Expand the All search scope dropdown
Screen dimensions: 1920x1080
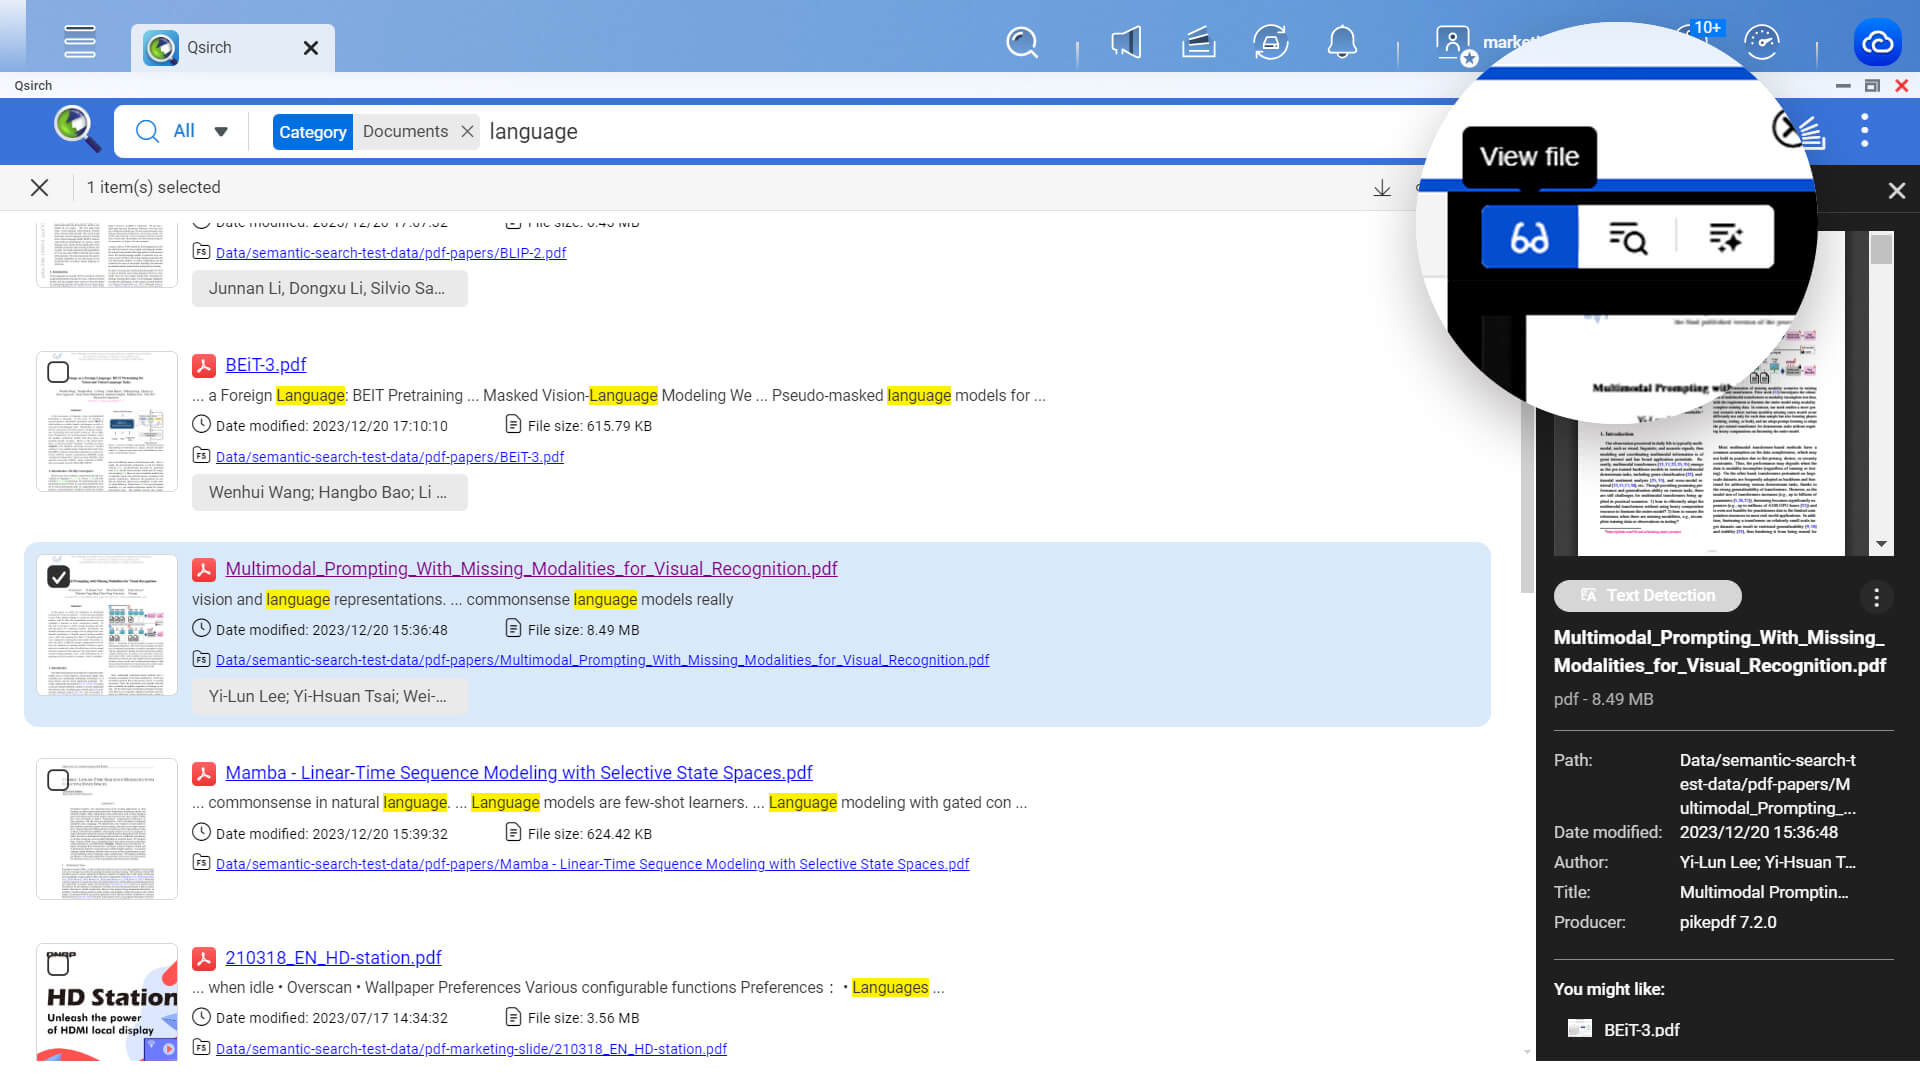click(221, 131)
